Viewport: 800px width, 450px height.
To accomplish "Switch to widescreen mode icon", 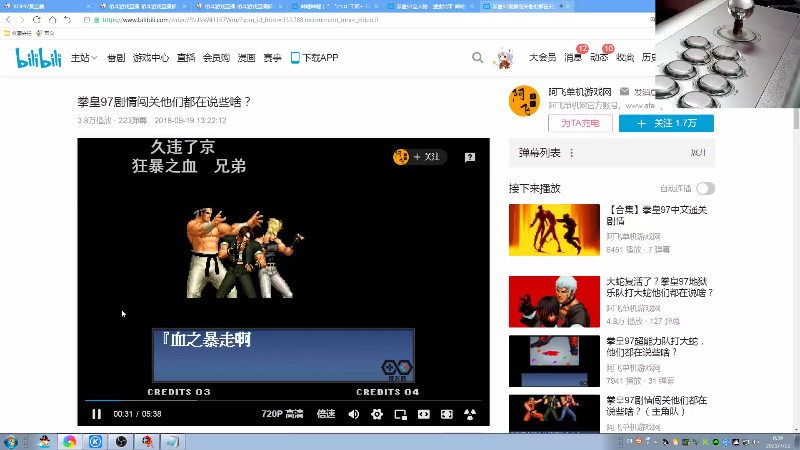I will (423, 414).
